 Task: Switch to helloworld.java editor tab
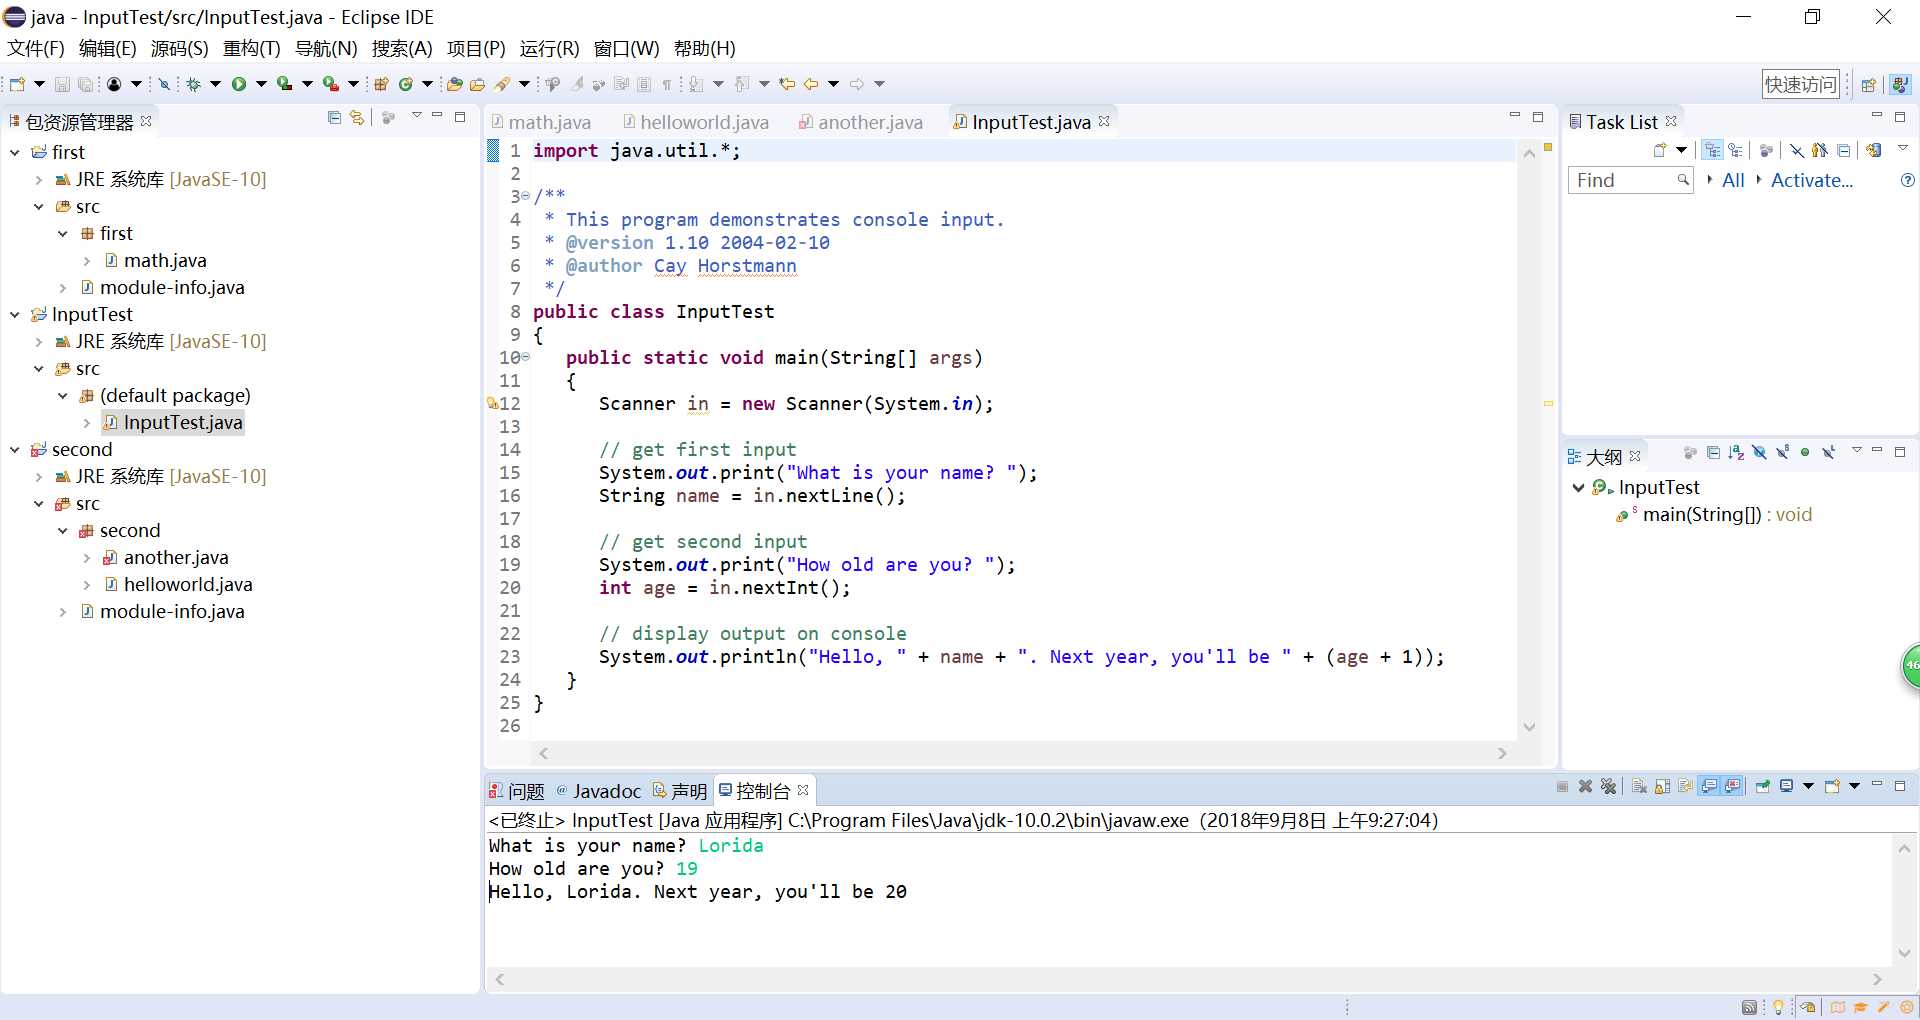(696, 122)
